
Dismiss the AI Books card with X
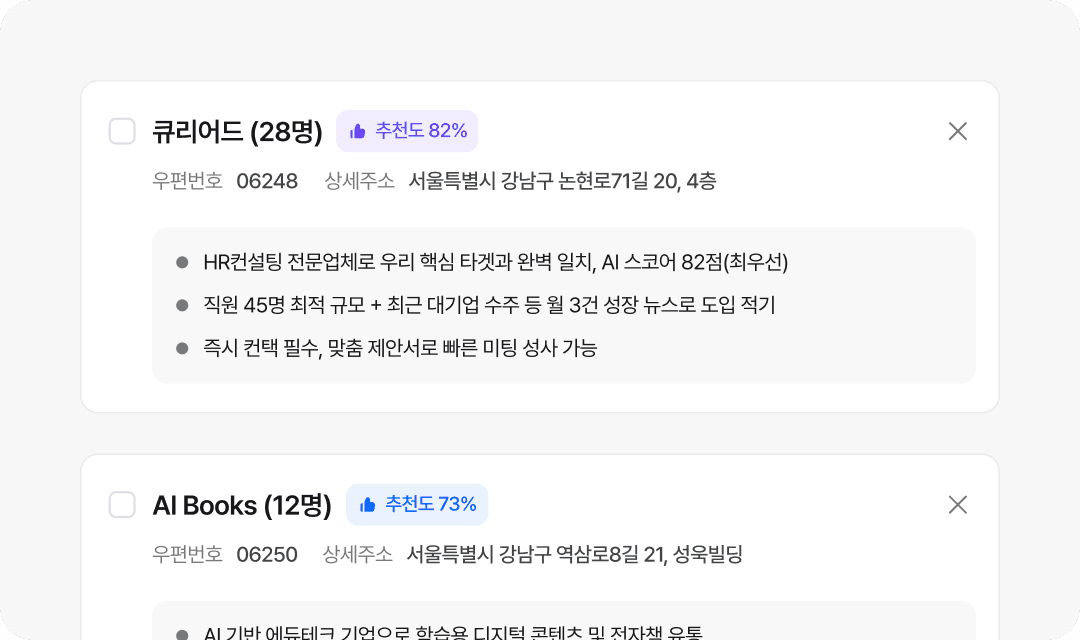click(957, 505)
